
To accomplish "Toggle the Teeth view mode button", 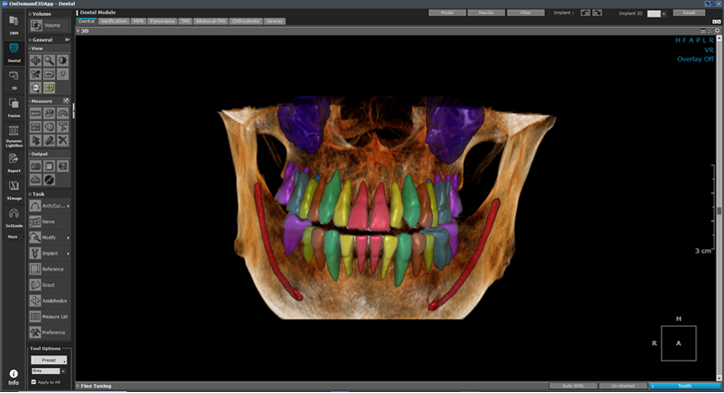I will point(684,386).
